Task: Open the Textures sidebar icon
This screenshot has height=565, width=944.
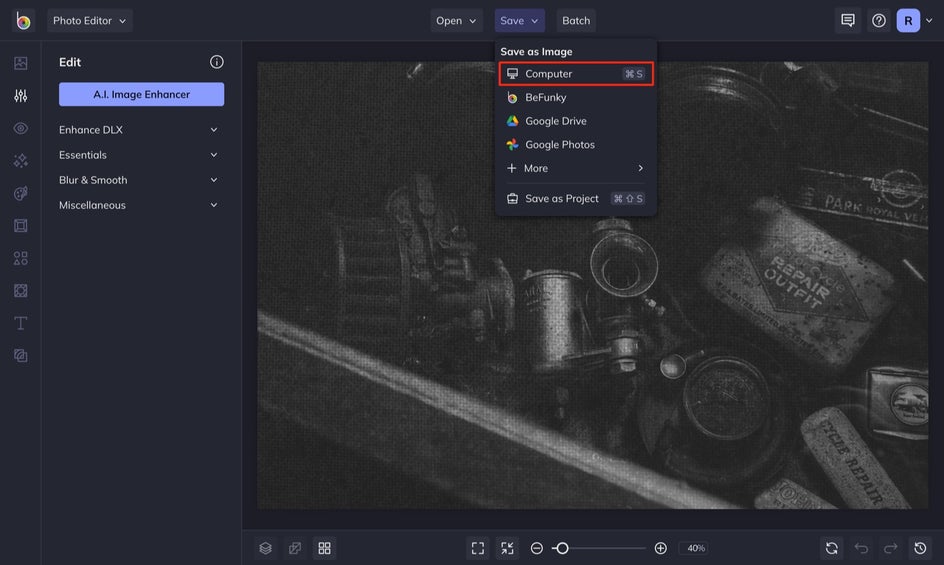Action: click(20, 355)
